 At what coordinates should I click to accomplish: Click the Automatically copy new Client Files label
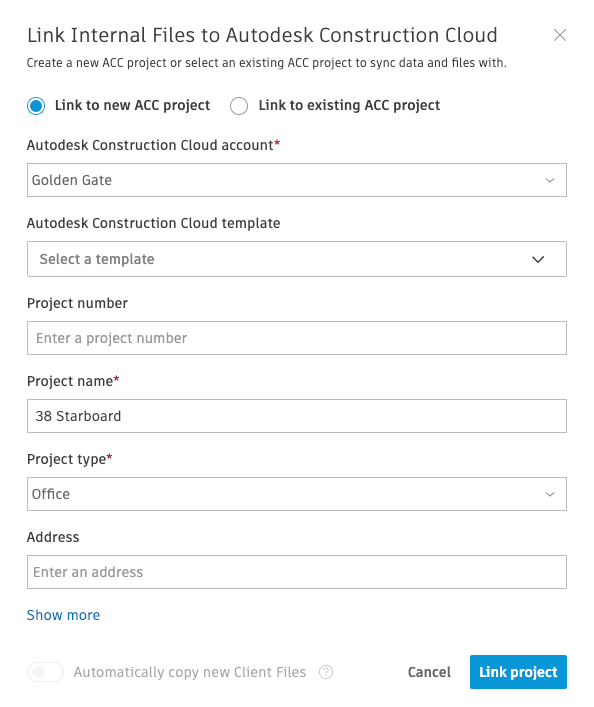[x=190, y=672]
